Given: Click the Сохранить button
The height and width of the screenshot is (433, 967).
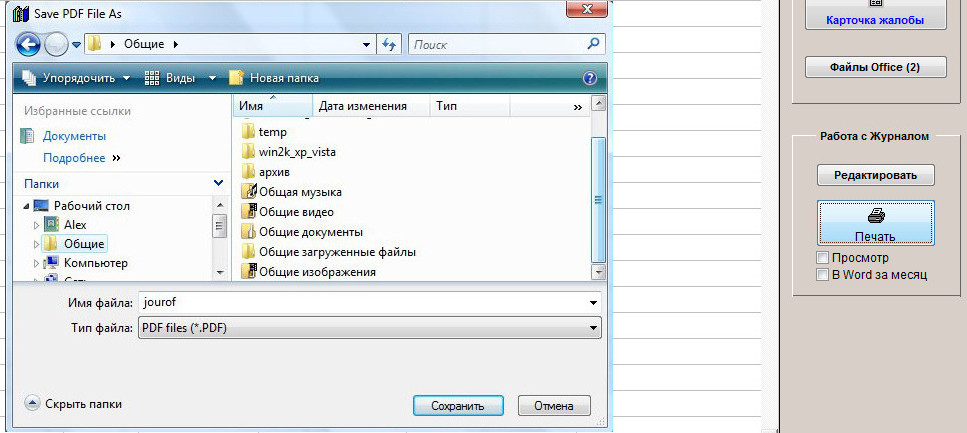Looking at the screenshot, I should point(458,406).
